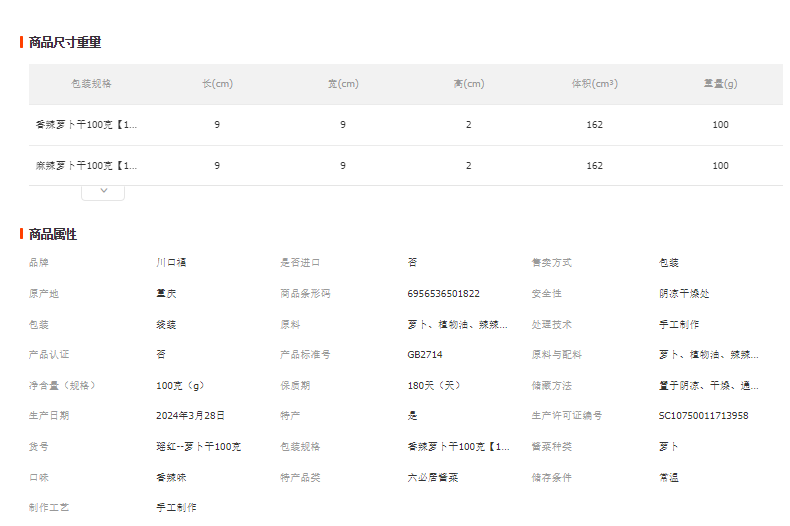Click the shelf life value 180天
This screenshot has height=526, width=790.
point(435,386)
